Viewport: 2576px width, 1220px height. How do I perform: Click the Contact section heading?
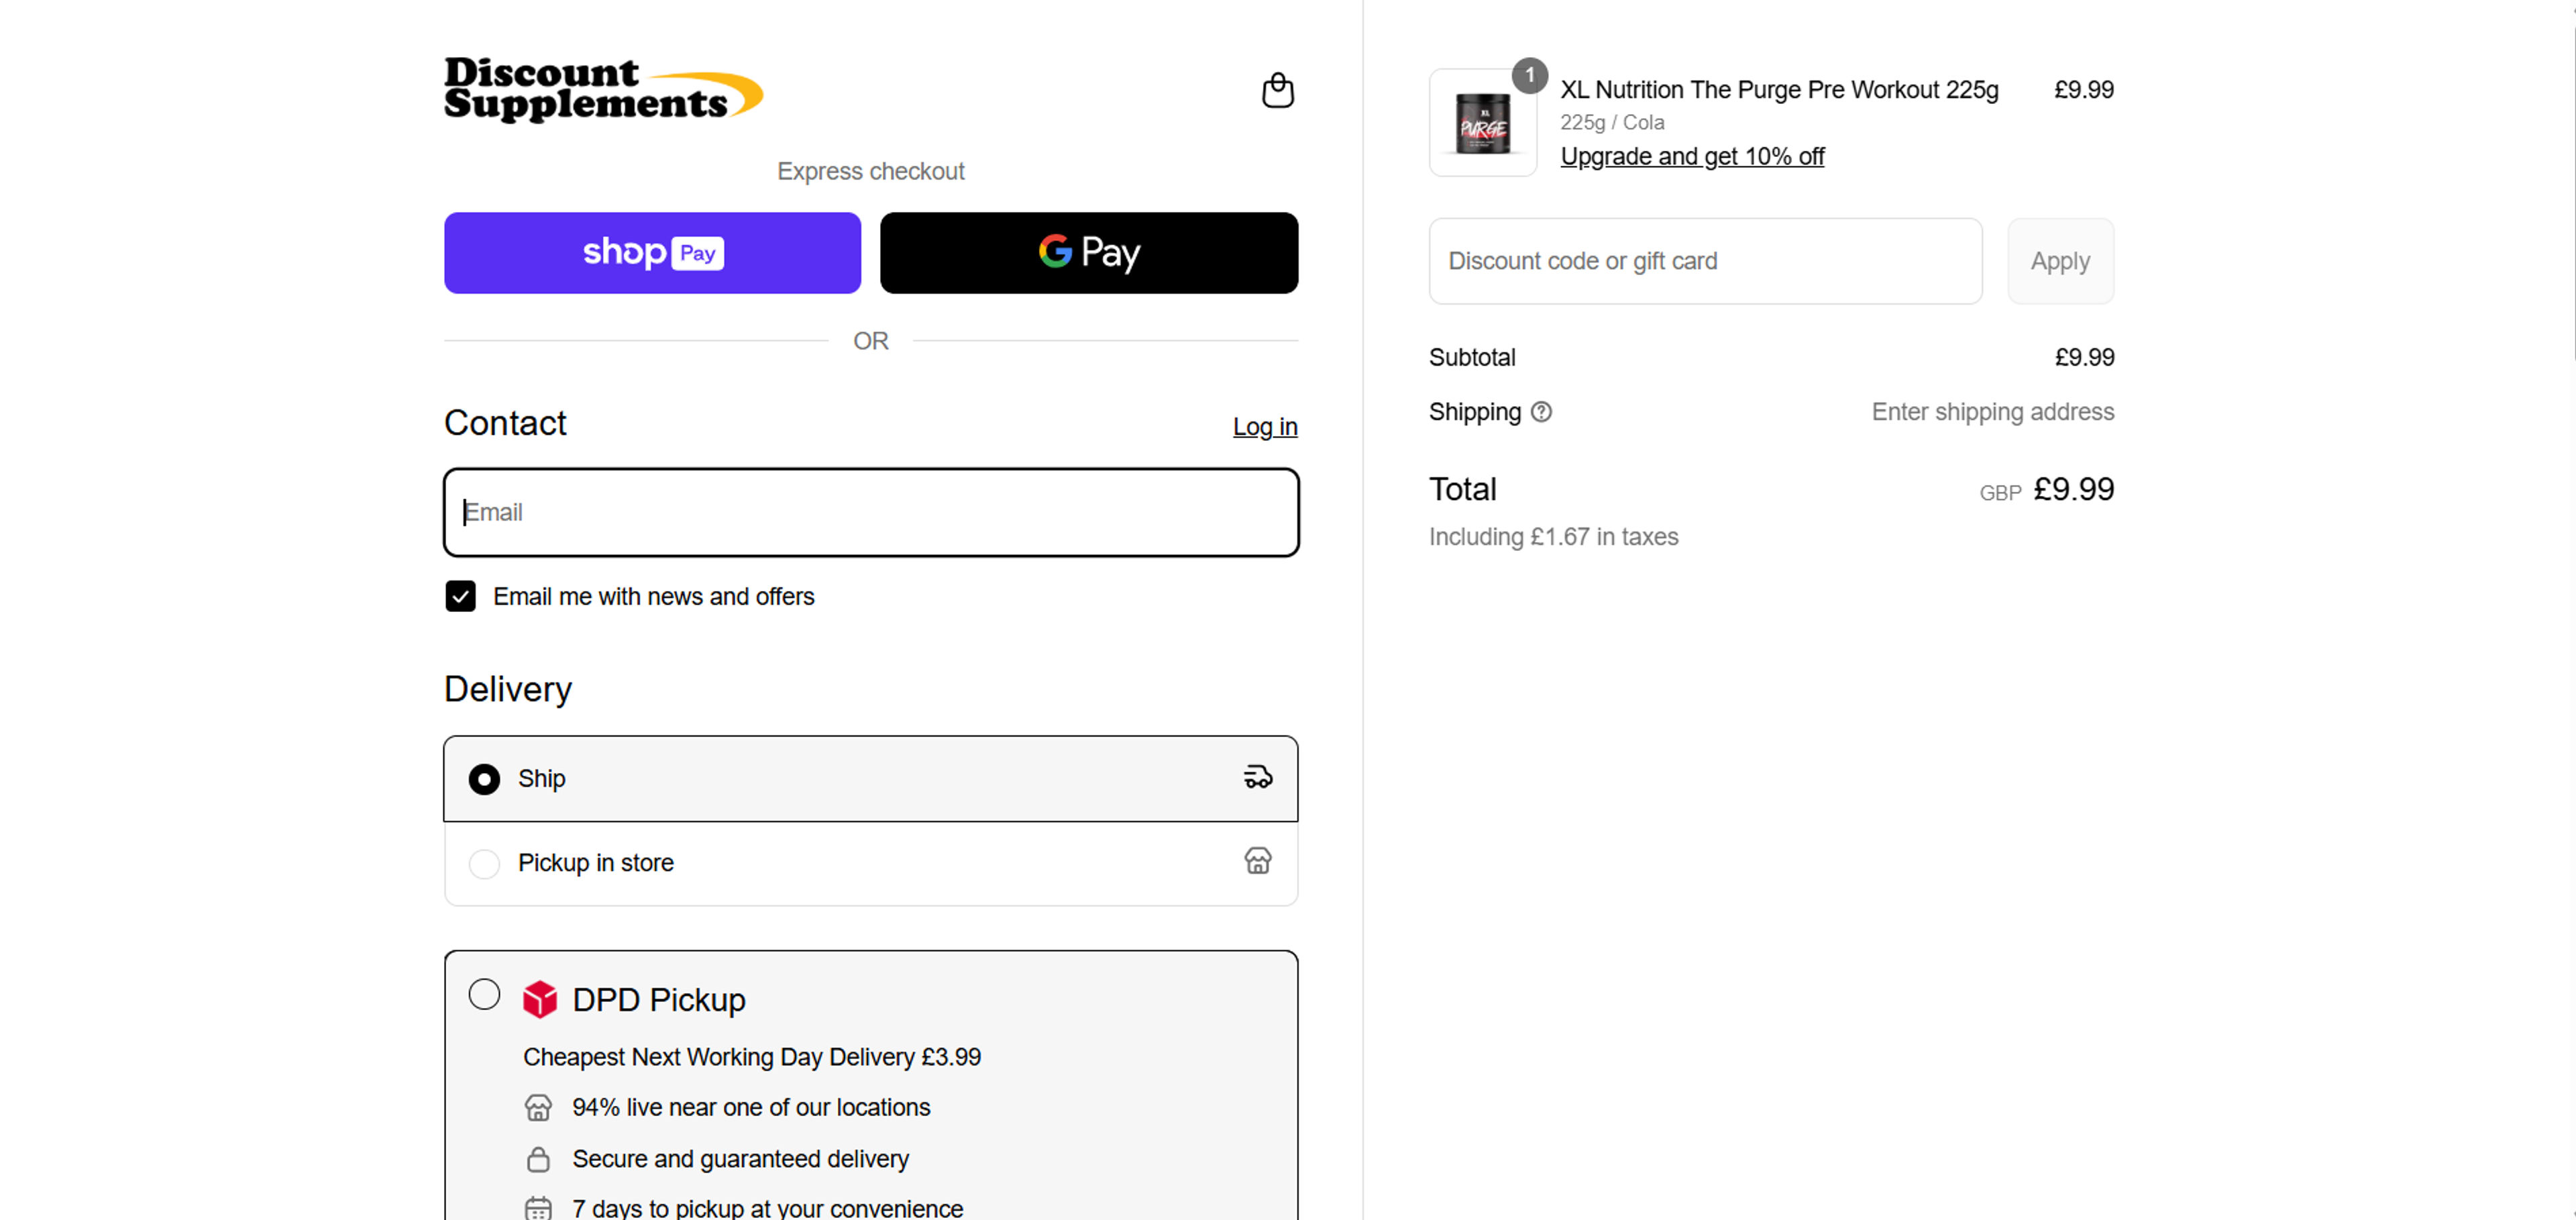tap(505, 423)
